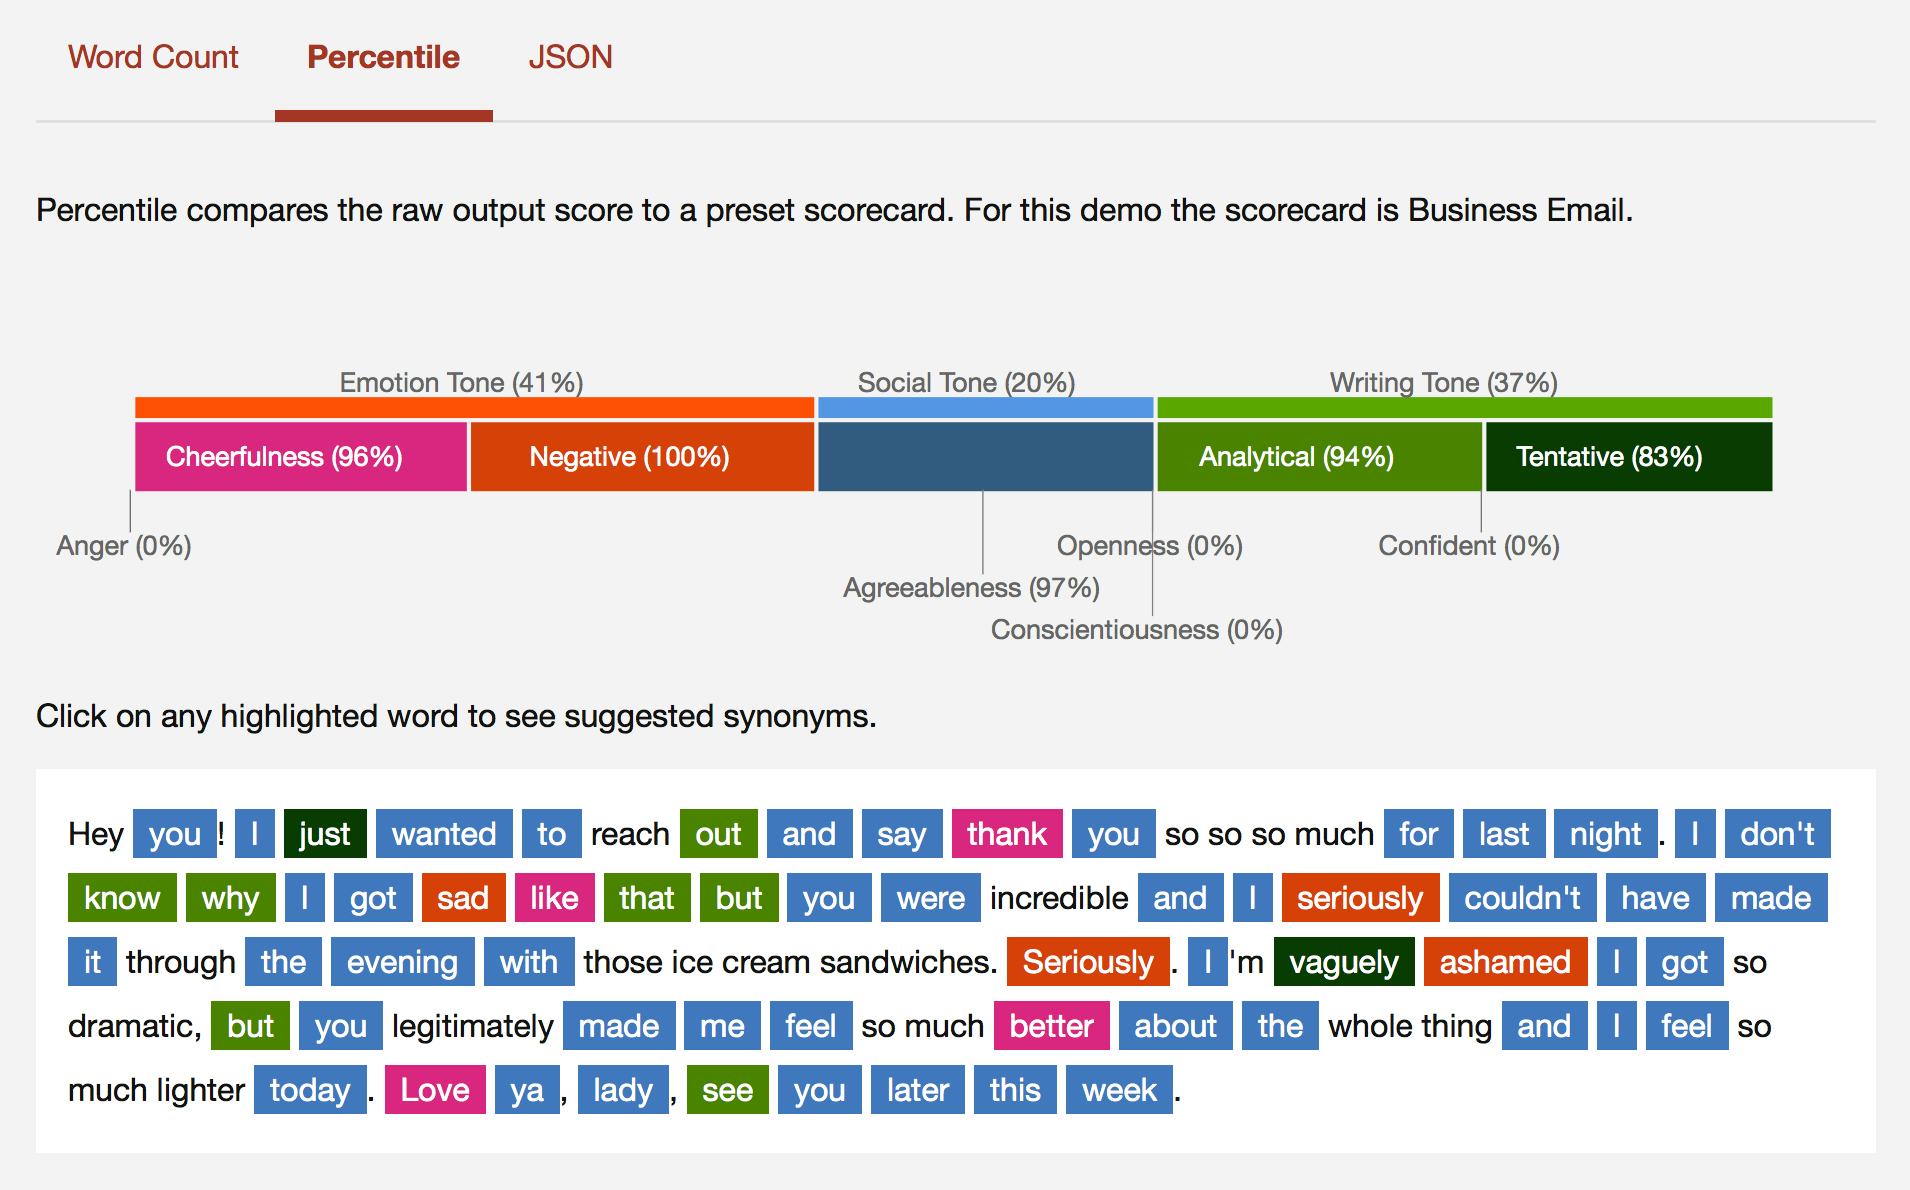The image size is (1910, 1190).
Task: Click the highlighted word "sad"
Action: pos(463,898)
